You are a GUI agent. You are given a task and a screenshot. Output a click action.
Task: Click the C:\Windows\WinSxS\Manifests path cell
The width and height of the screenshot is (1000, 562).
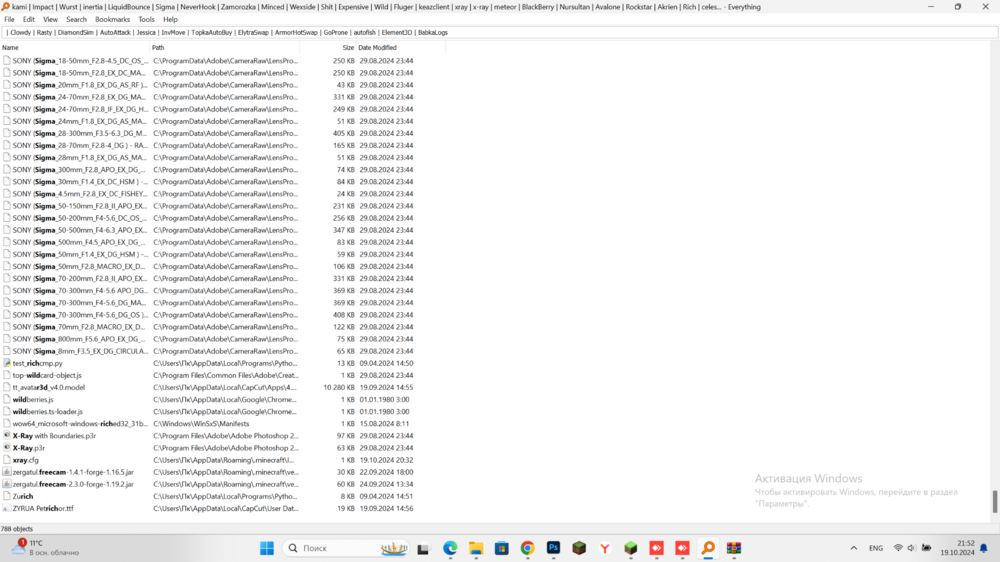(201, 424)
